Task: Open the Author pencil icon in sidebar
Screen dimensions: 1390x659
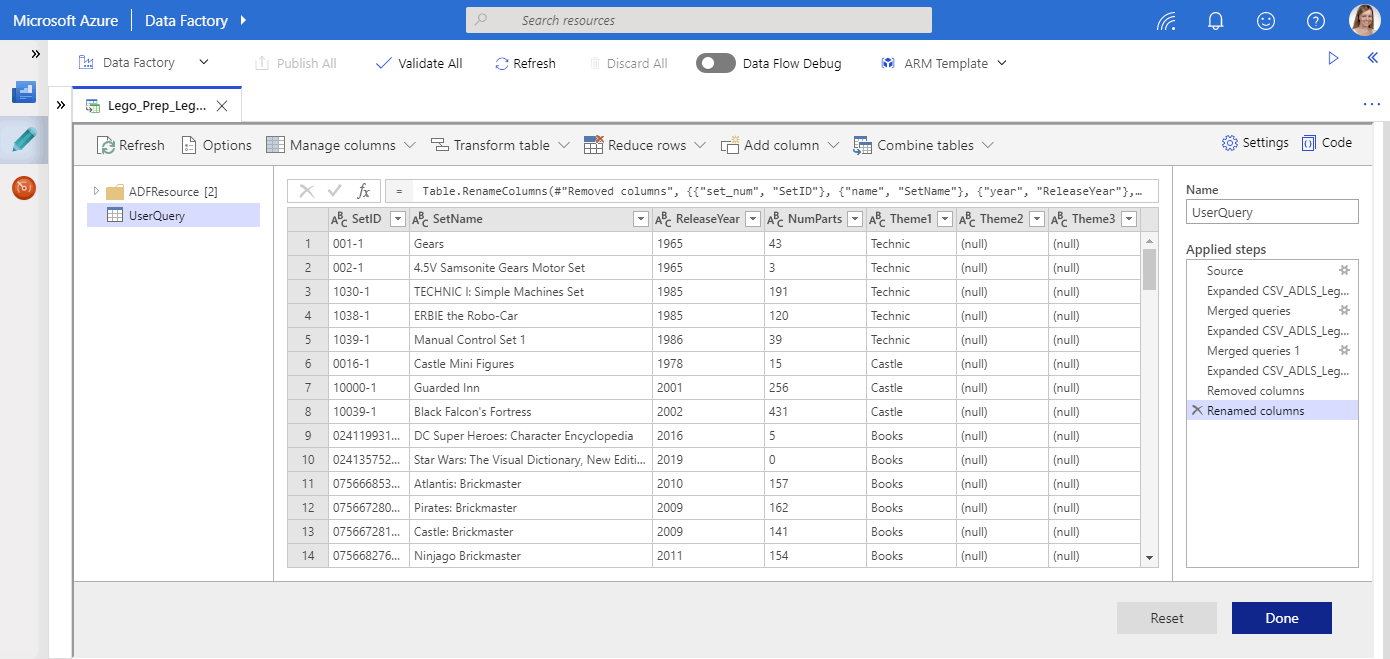Action: [x=24, y=140]
